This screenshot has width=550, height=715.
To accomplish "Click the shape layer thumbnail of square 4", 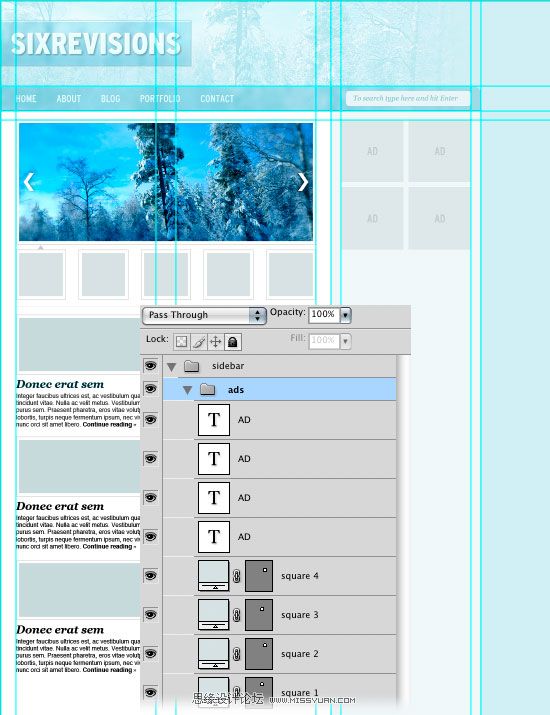I will pyautogui.click(x=214, y=576).
